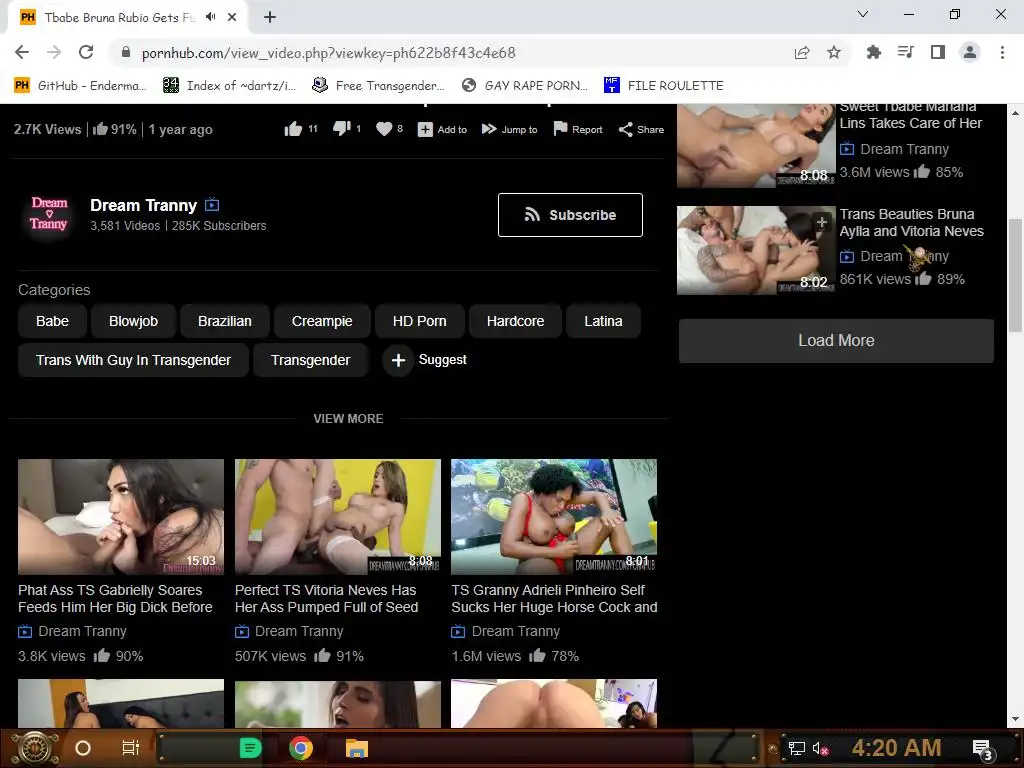View site information via the padlock icon
1024x768 pixels.
[x=126, y=52]
